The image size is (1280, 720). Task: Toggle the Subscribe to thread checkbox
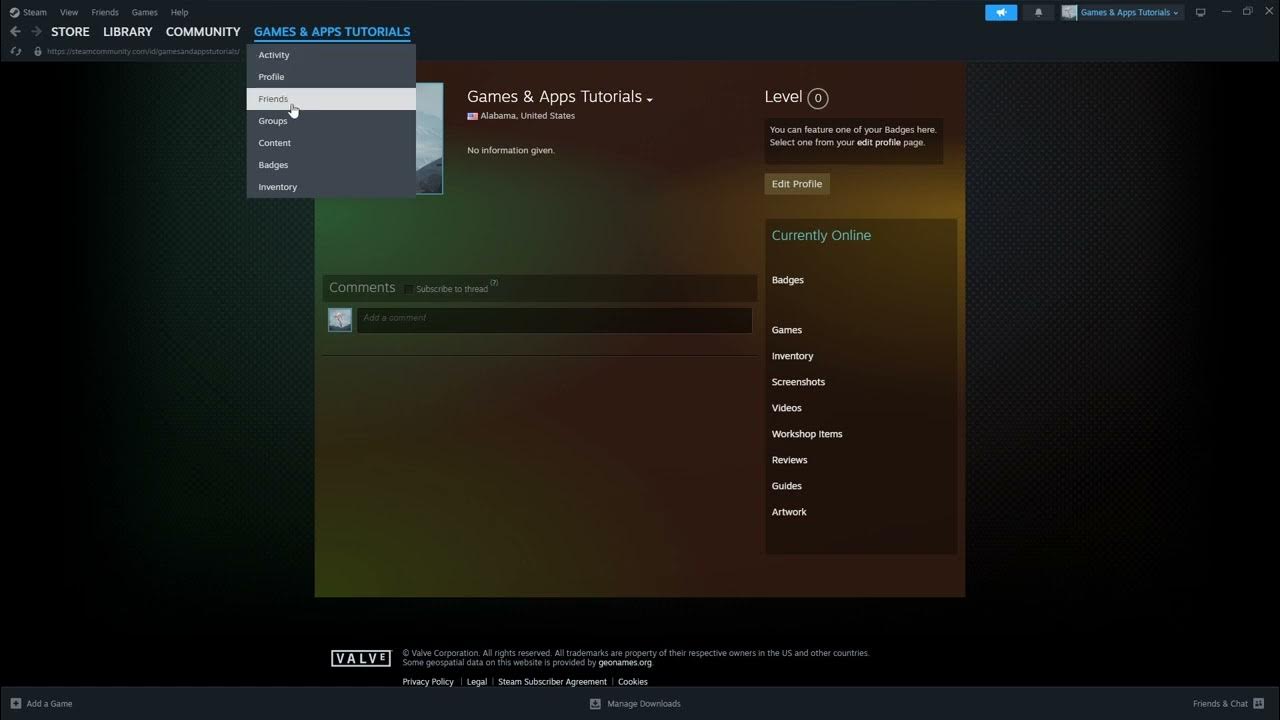click(409, 289)
